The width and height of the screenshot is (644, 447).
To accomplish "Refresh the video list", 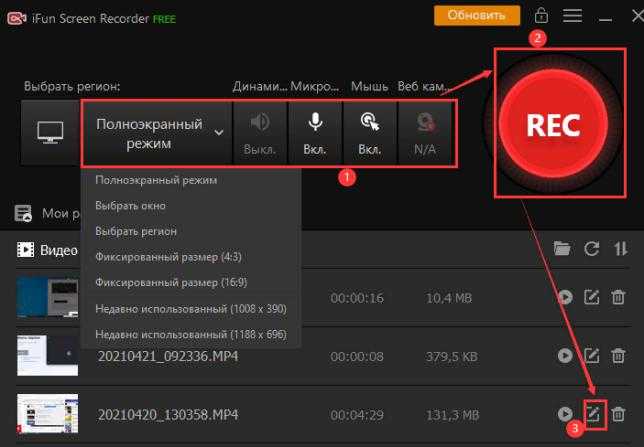I will 591,249.
